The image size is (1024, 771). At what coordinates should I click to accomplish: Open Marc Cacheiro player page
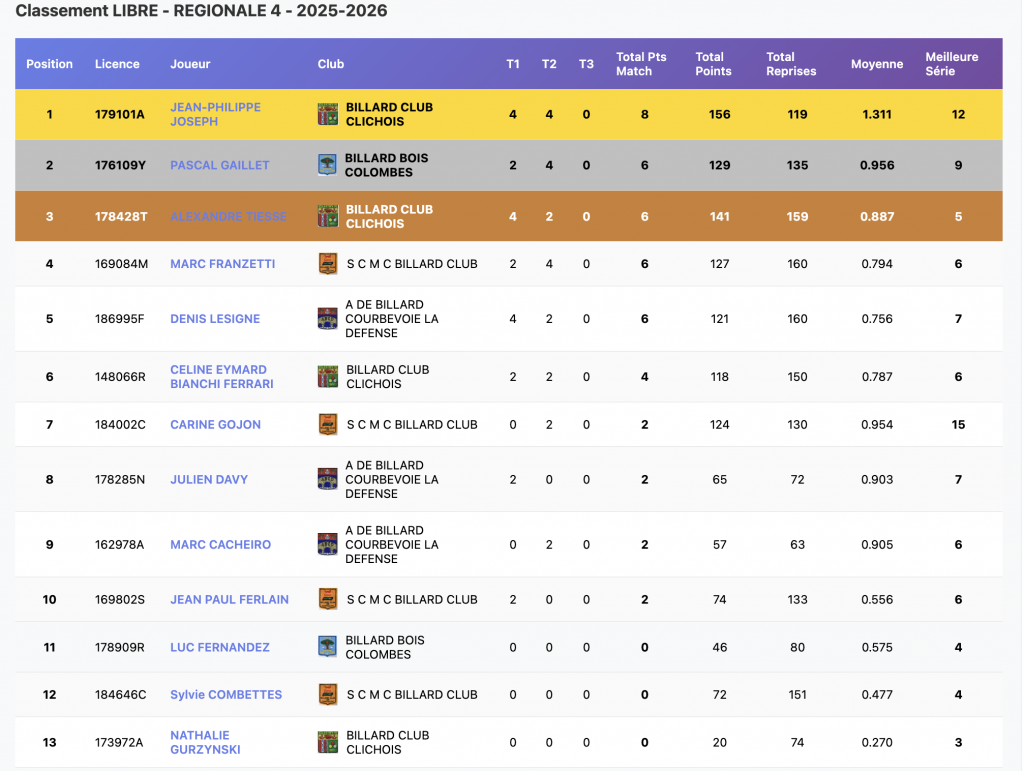pyautogui.click(x=220, y=545)
